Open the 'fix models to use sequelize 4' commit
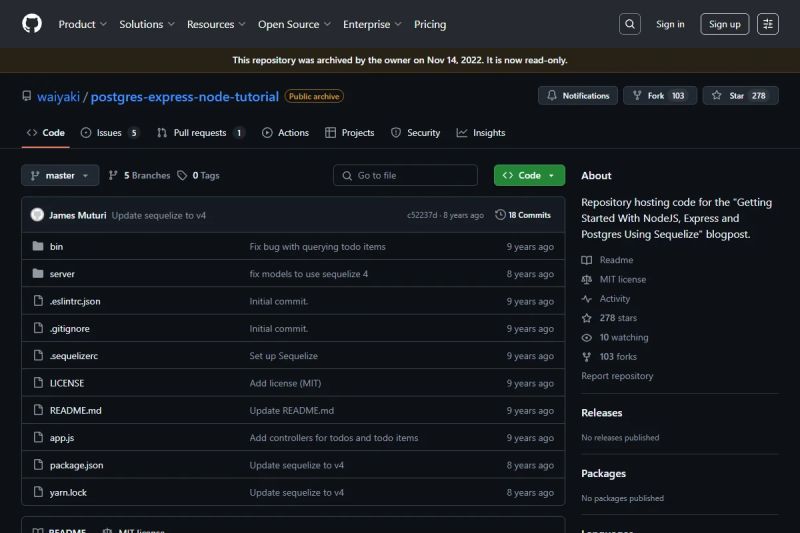The width and height of the screenshot is (800, 533). click(309, 274)
